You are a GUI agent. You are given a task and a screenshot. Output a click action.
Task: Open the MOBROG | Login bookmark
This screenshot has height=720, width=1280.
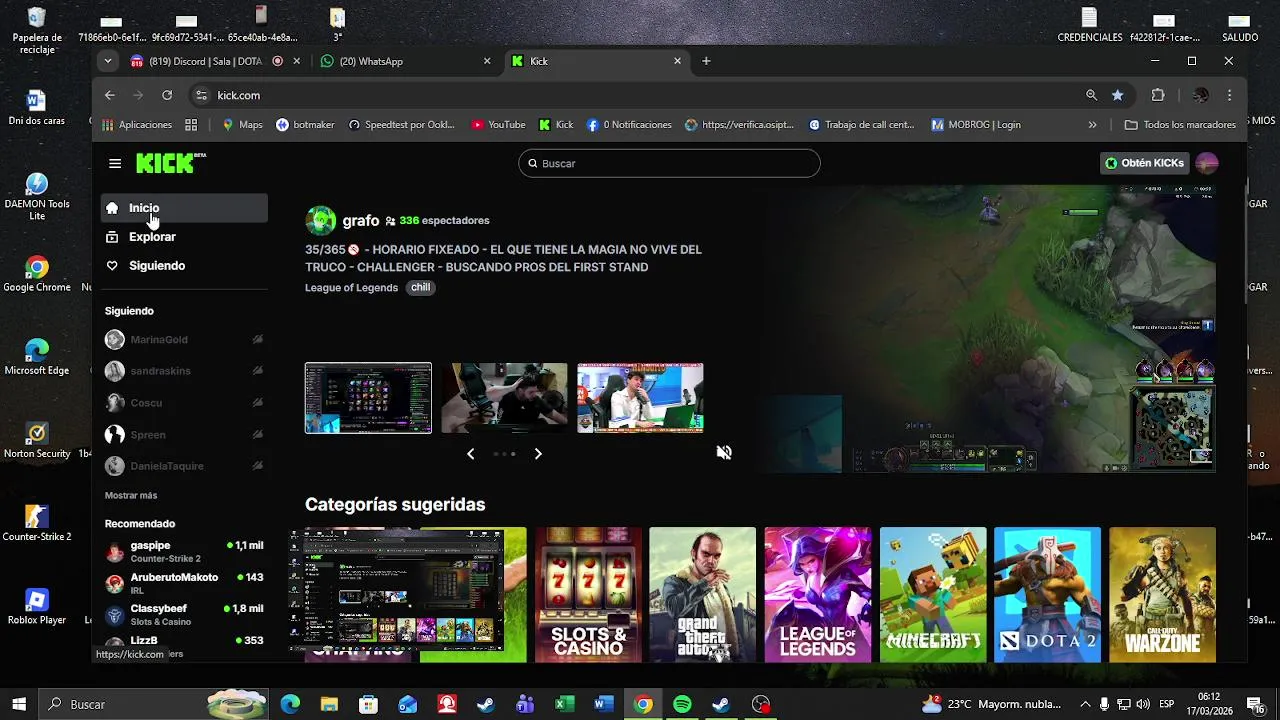click(976, 125)
